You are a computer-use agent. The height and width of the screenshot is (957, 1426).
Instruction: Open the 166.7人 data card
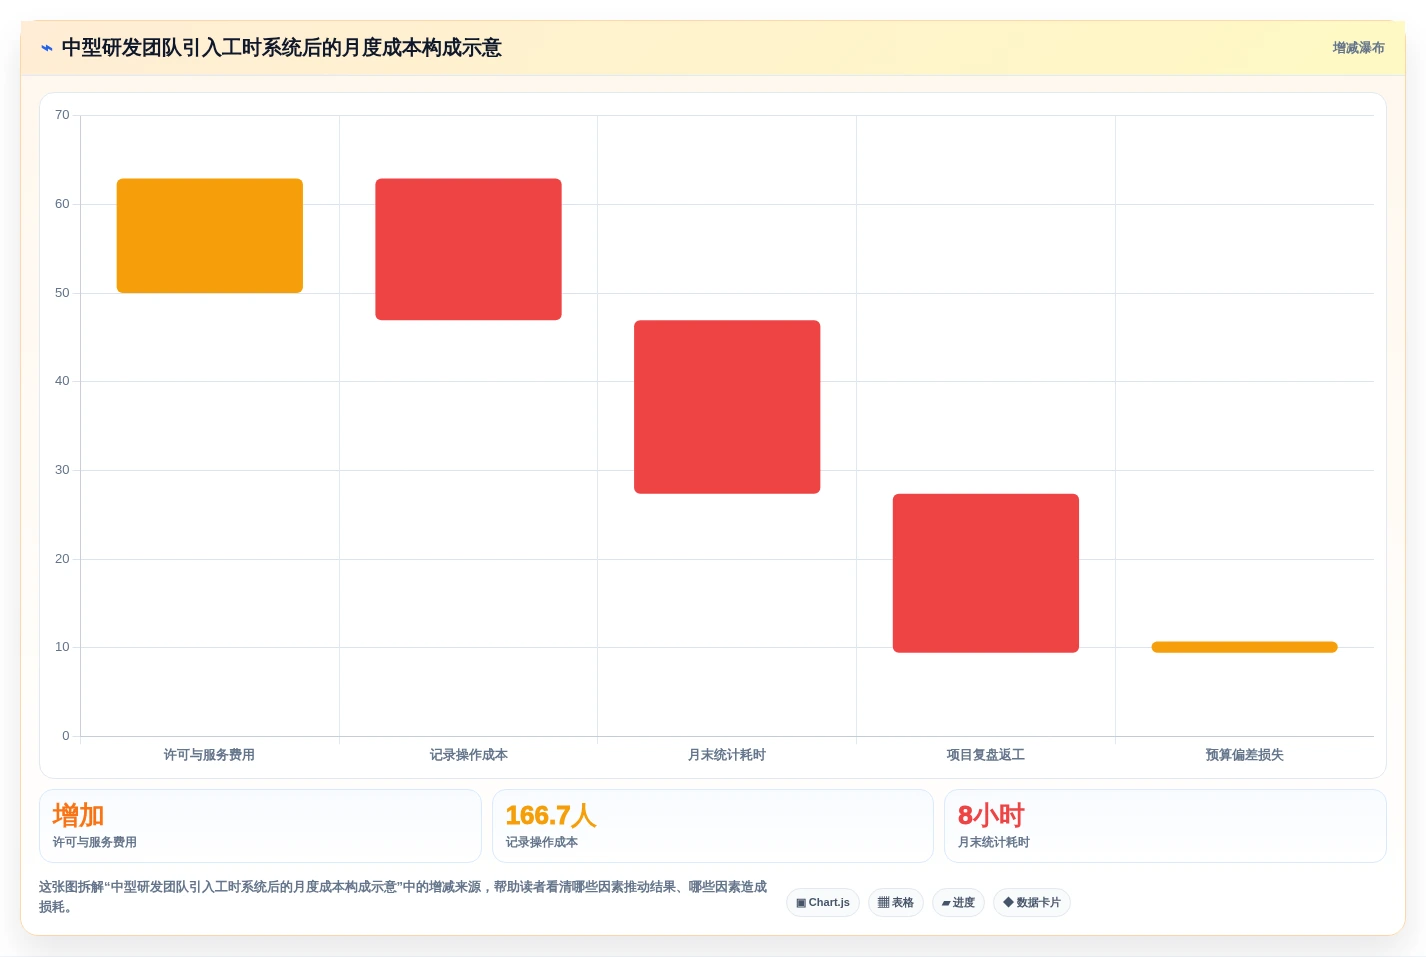tap(713, 826)
